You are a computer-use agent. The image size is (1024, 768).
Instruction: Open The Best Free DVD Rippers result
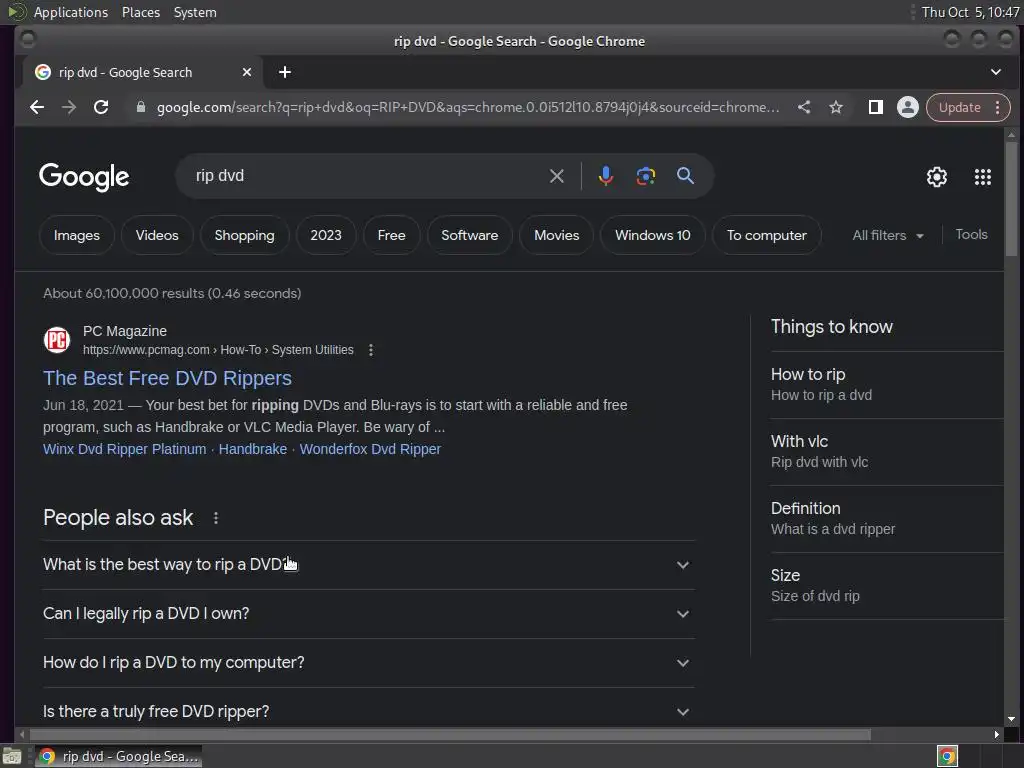tap(167, 378)
